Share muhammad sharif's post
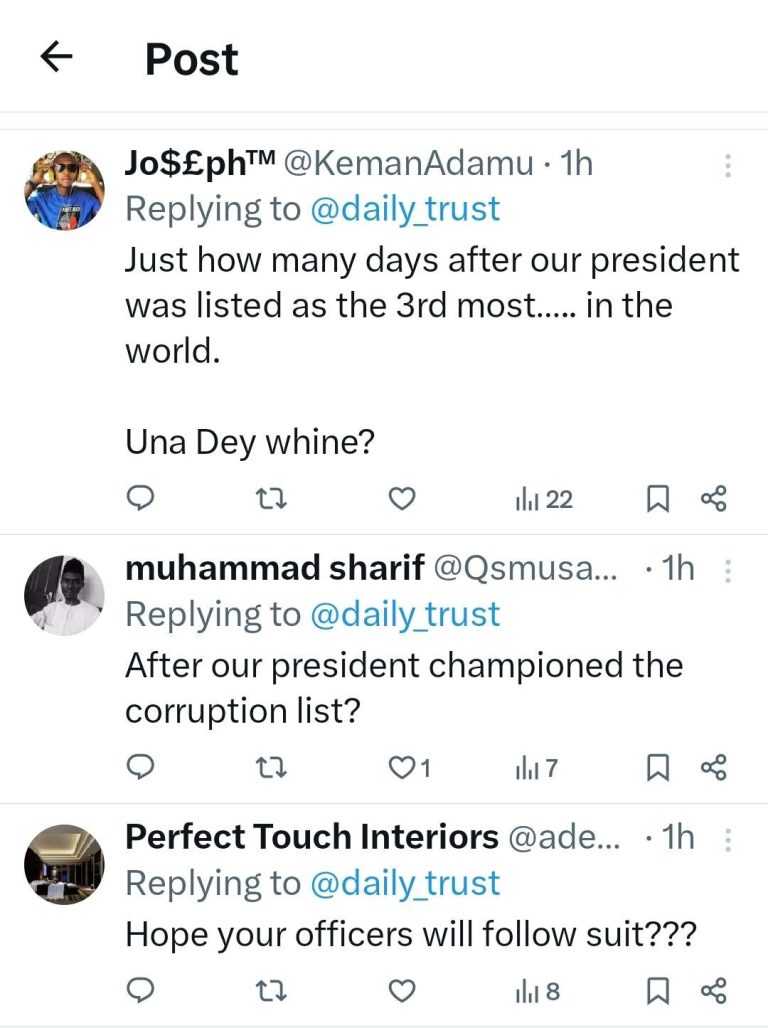The height and width of the screenshot is (1028, 768). tap(713, 767)
